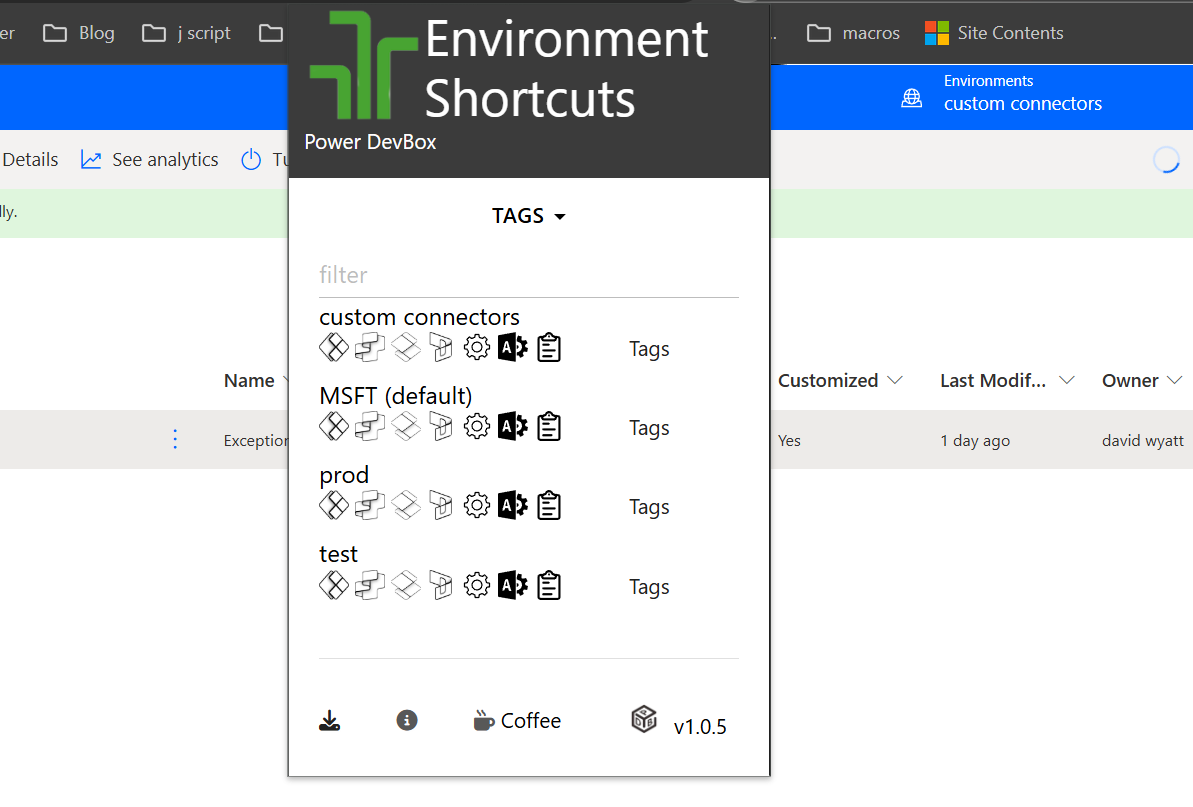Viewport: 1193px width, 807px height.
Task: Click the prod environment name
Action: coord(344,475)
